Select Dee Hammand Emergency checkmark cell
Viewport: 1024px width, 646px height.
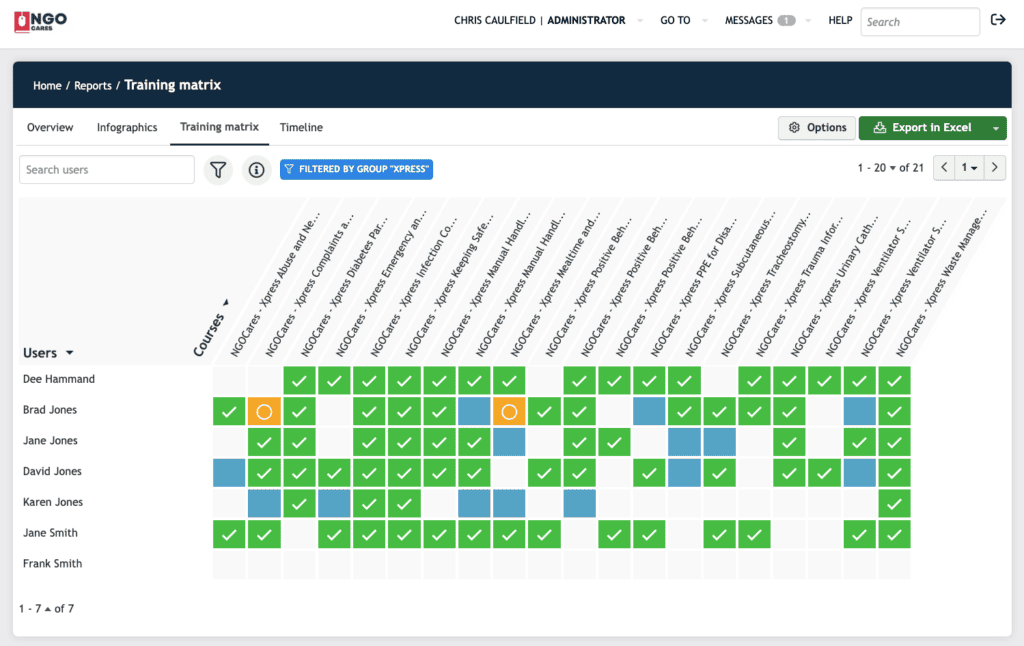(x=334, y=381)
